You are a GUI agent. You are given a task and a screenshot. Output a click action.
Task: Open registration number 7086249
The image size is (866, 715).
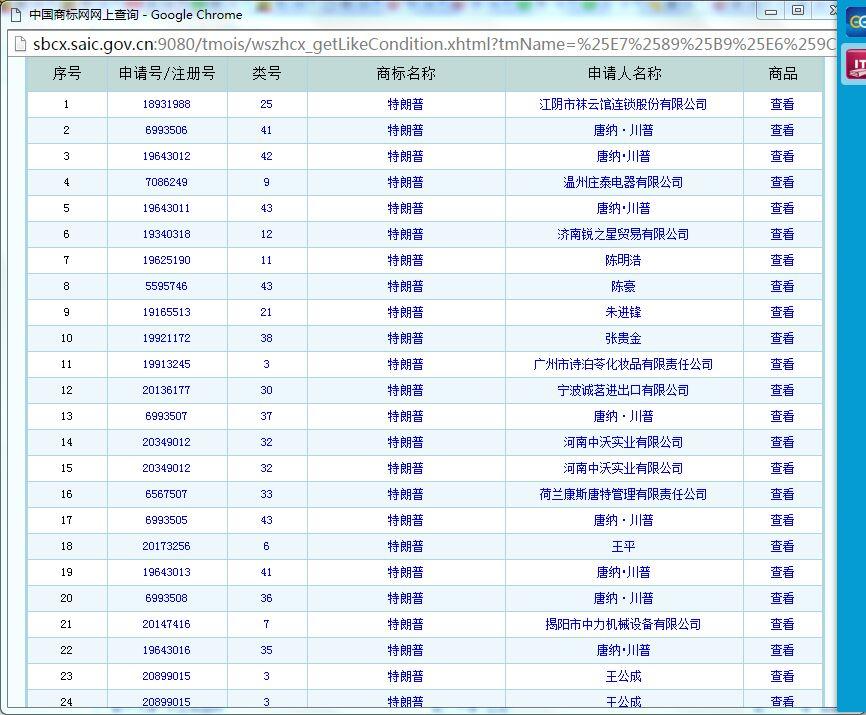coord(166,182)
